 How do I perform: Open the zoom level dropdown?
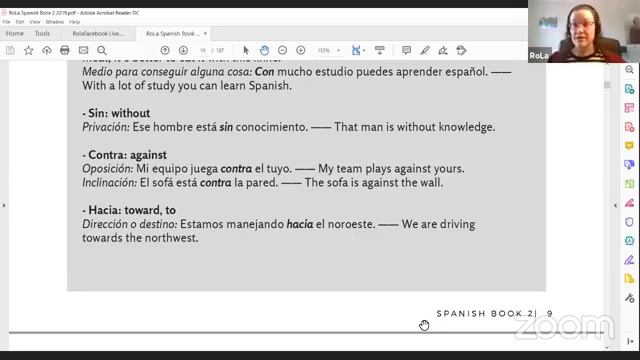pyautogui.click(x=338, y=50)
